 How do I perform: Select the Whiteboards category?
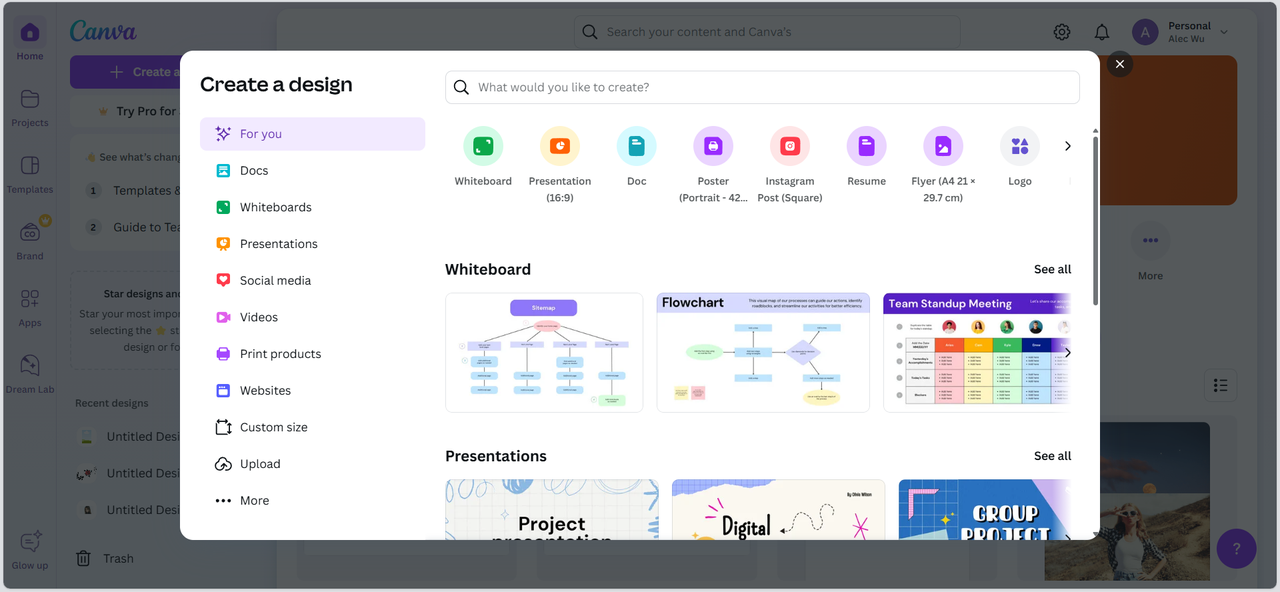tap(312, 207)
